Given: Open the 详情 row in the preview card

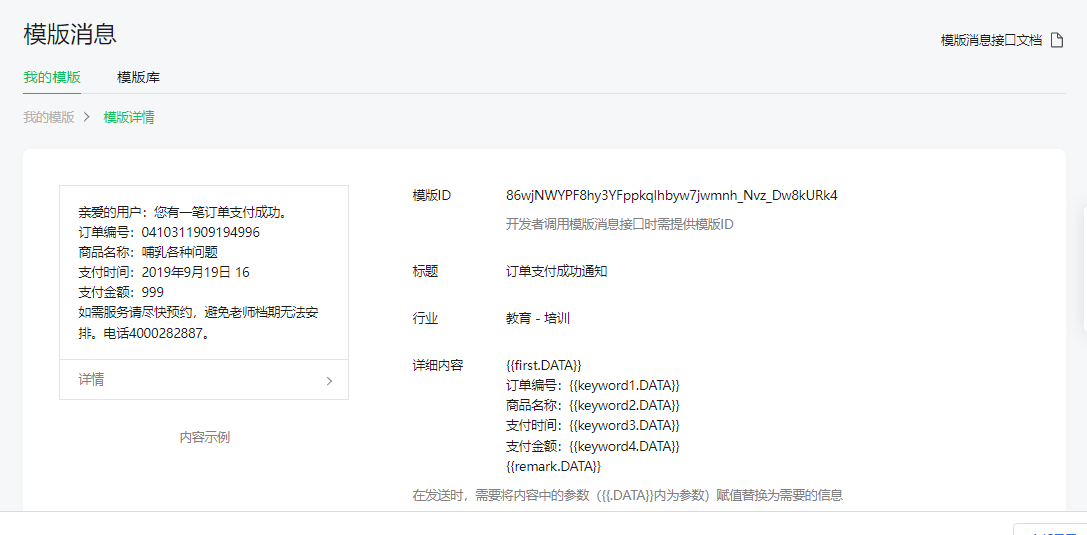Looking at the screenshot, I should 204,380.
